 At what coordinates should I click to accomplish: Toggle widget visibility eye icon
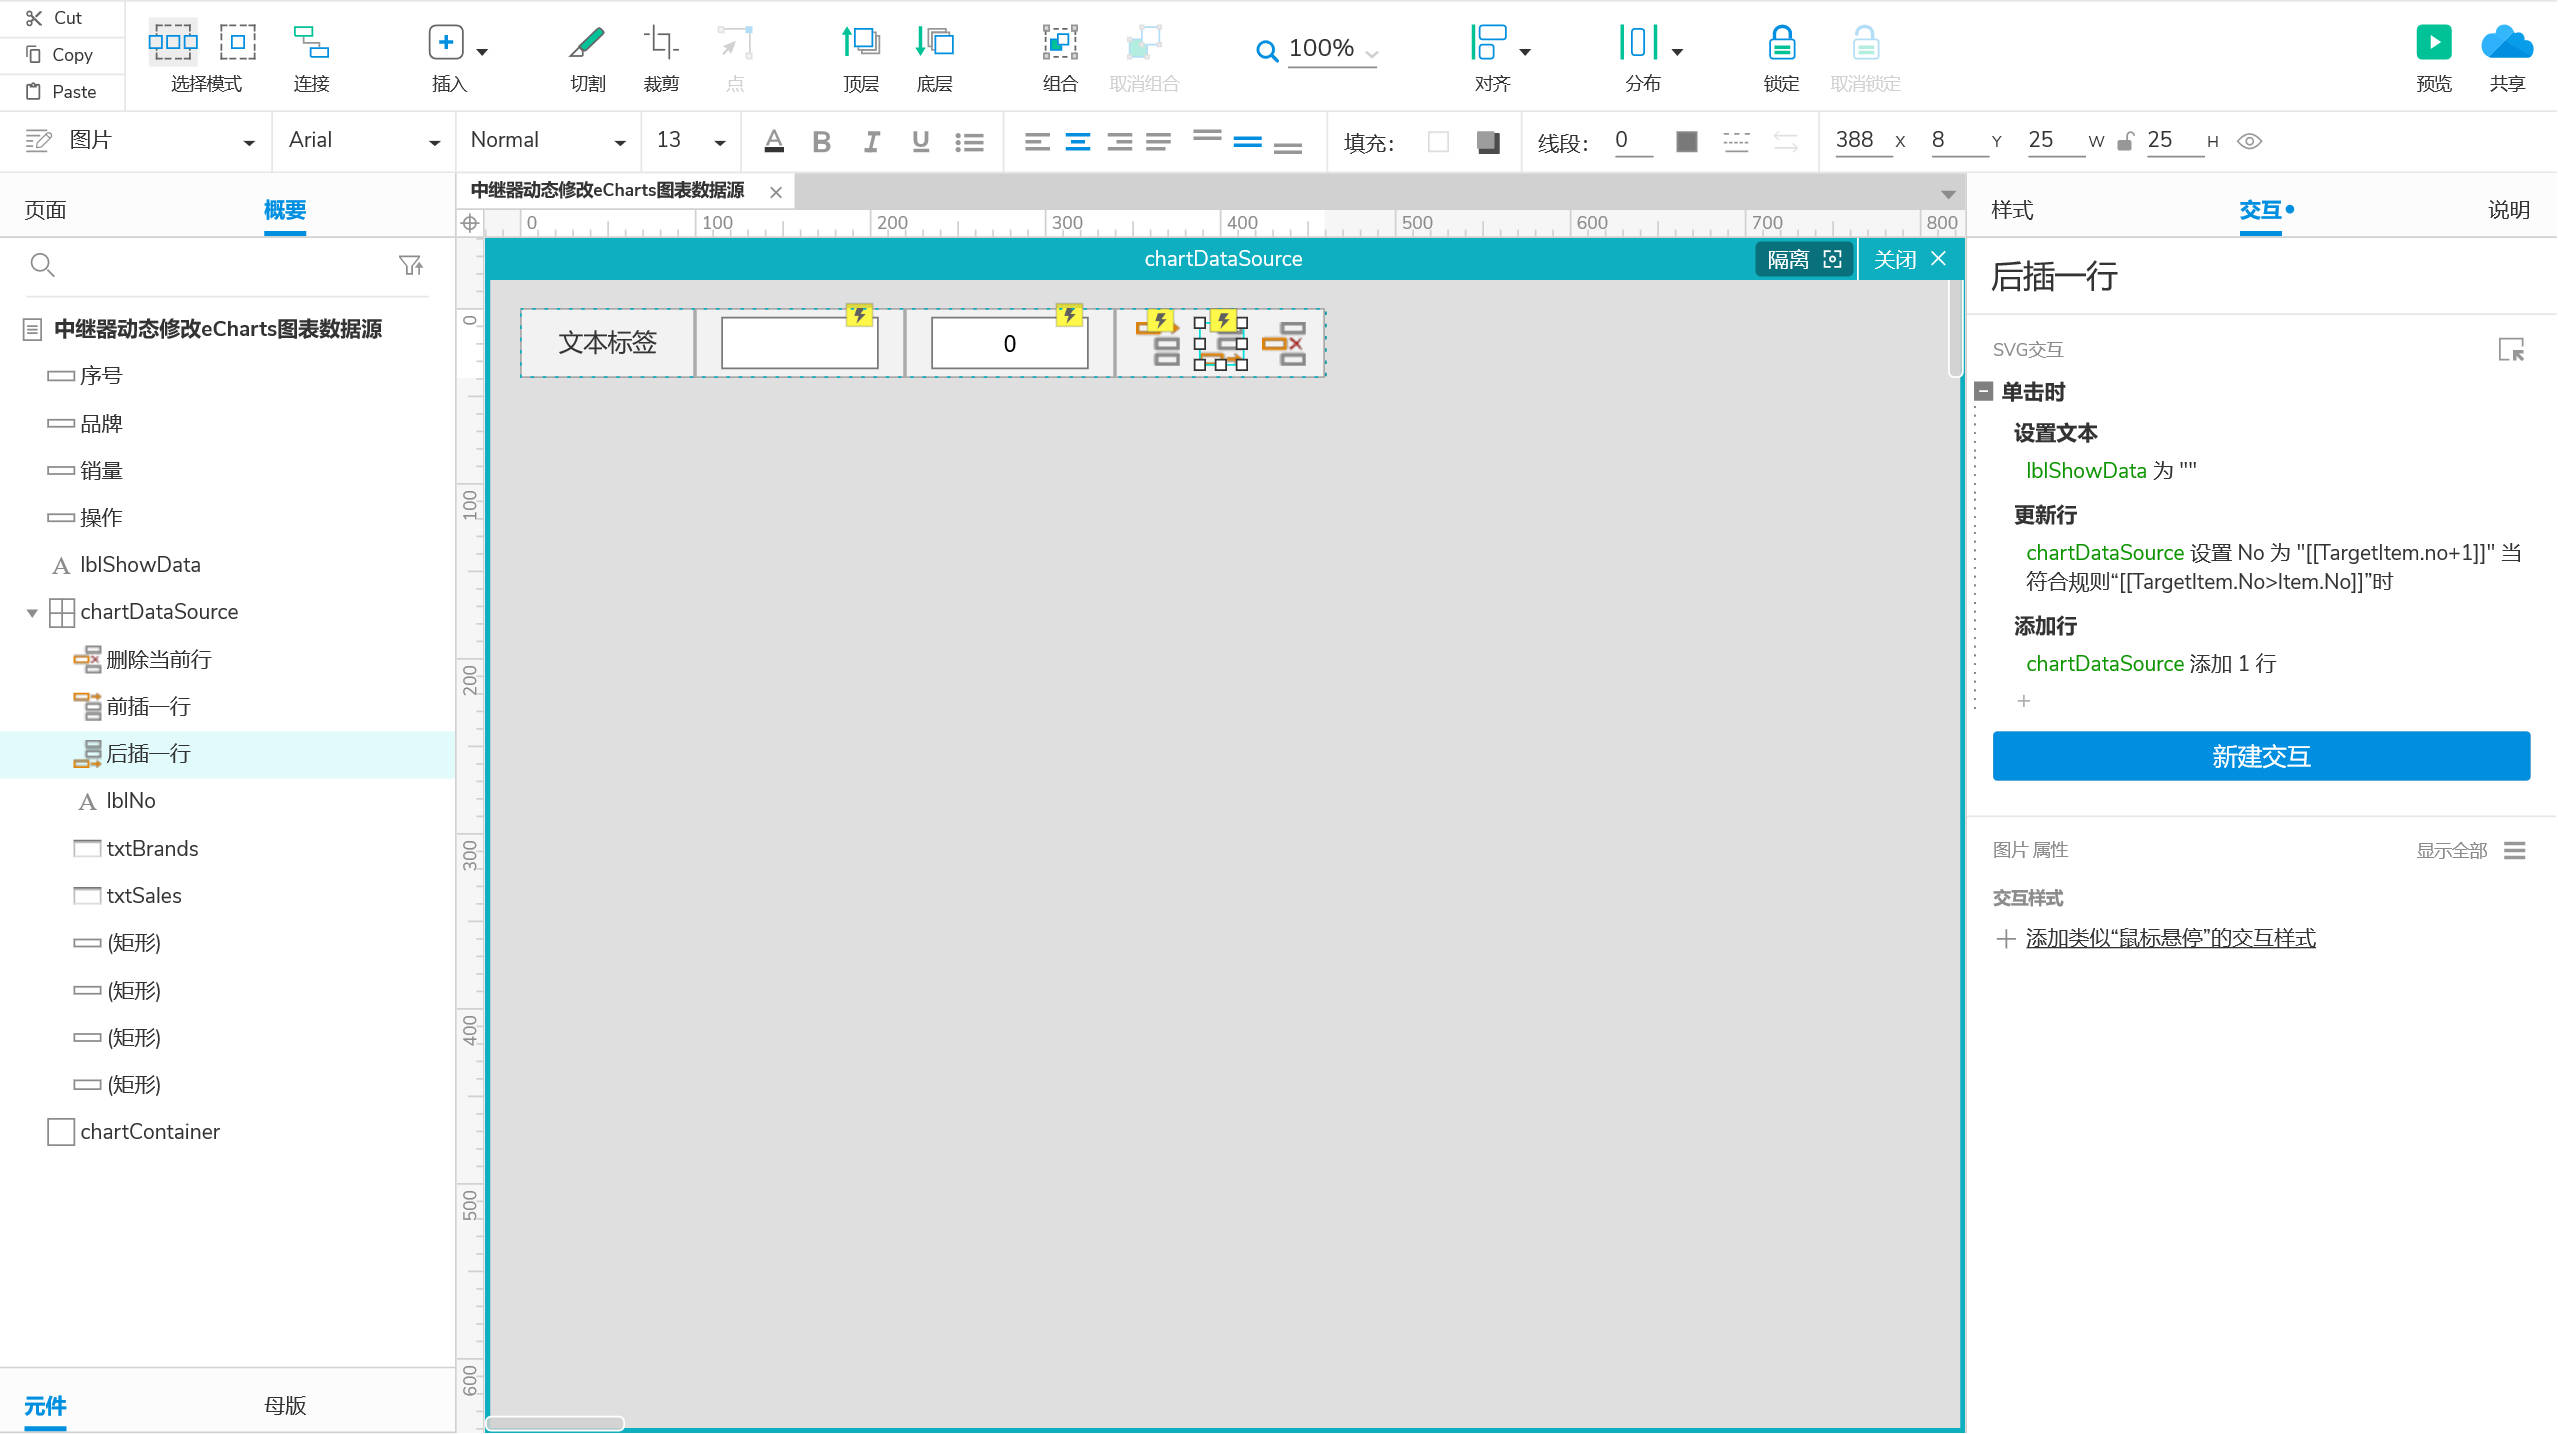click(x=2249, y=141)
